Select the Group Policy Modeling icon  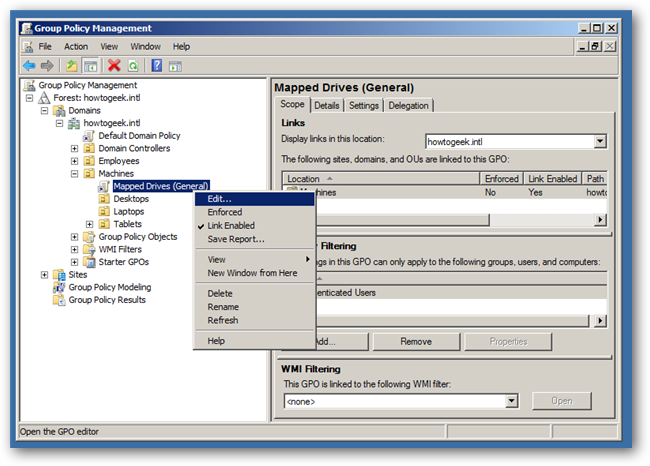click(x=59, y=287)
